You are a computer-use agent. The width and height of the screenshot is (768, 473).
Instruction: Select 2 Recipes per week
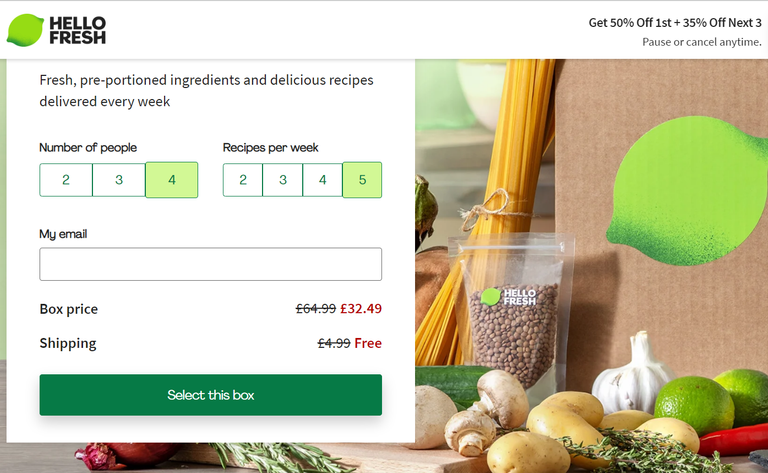pos(243,180)
